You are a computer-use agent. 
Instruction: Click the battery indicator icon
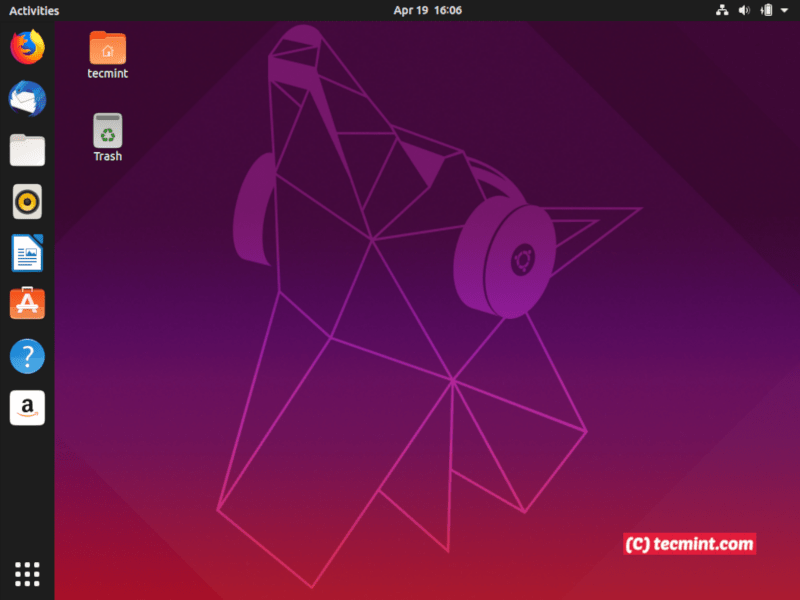(766, 10)
